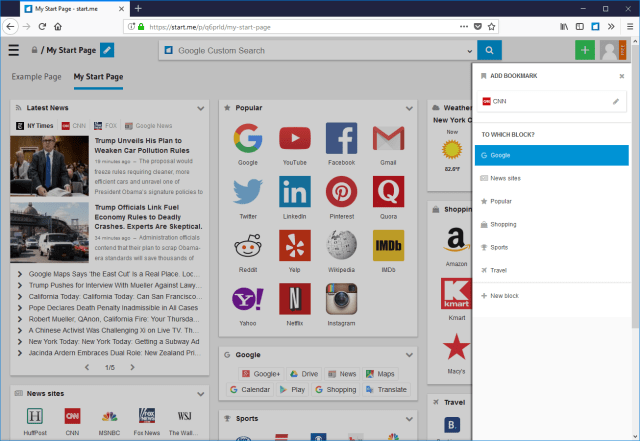Select Google block for bookmark
Image resolution: width=640 pixels, height=441 pixels.
point(551,156)
